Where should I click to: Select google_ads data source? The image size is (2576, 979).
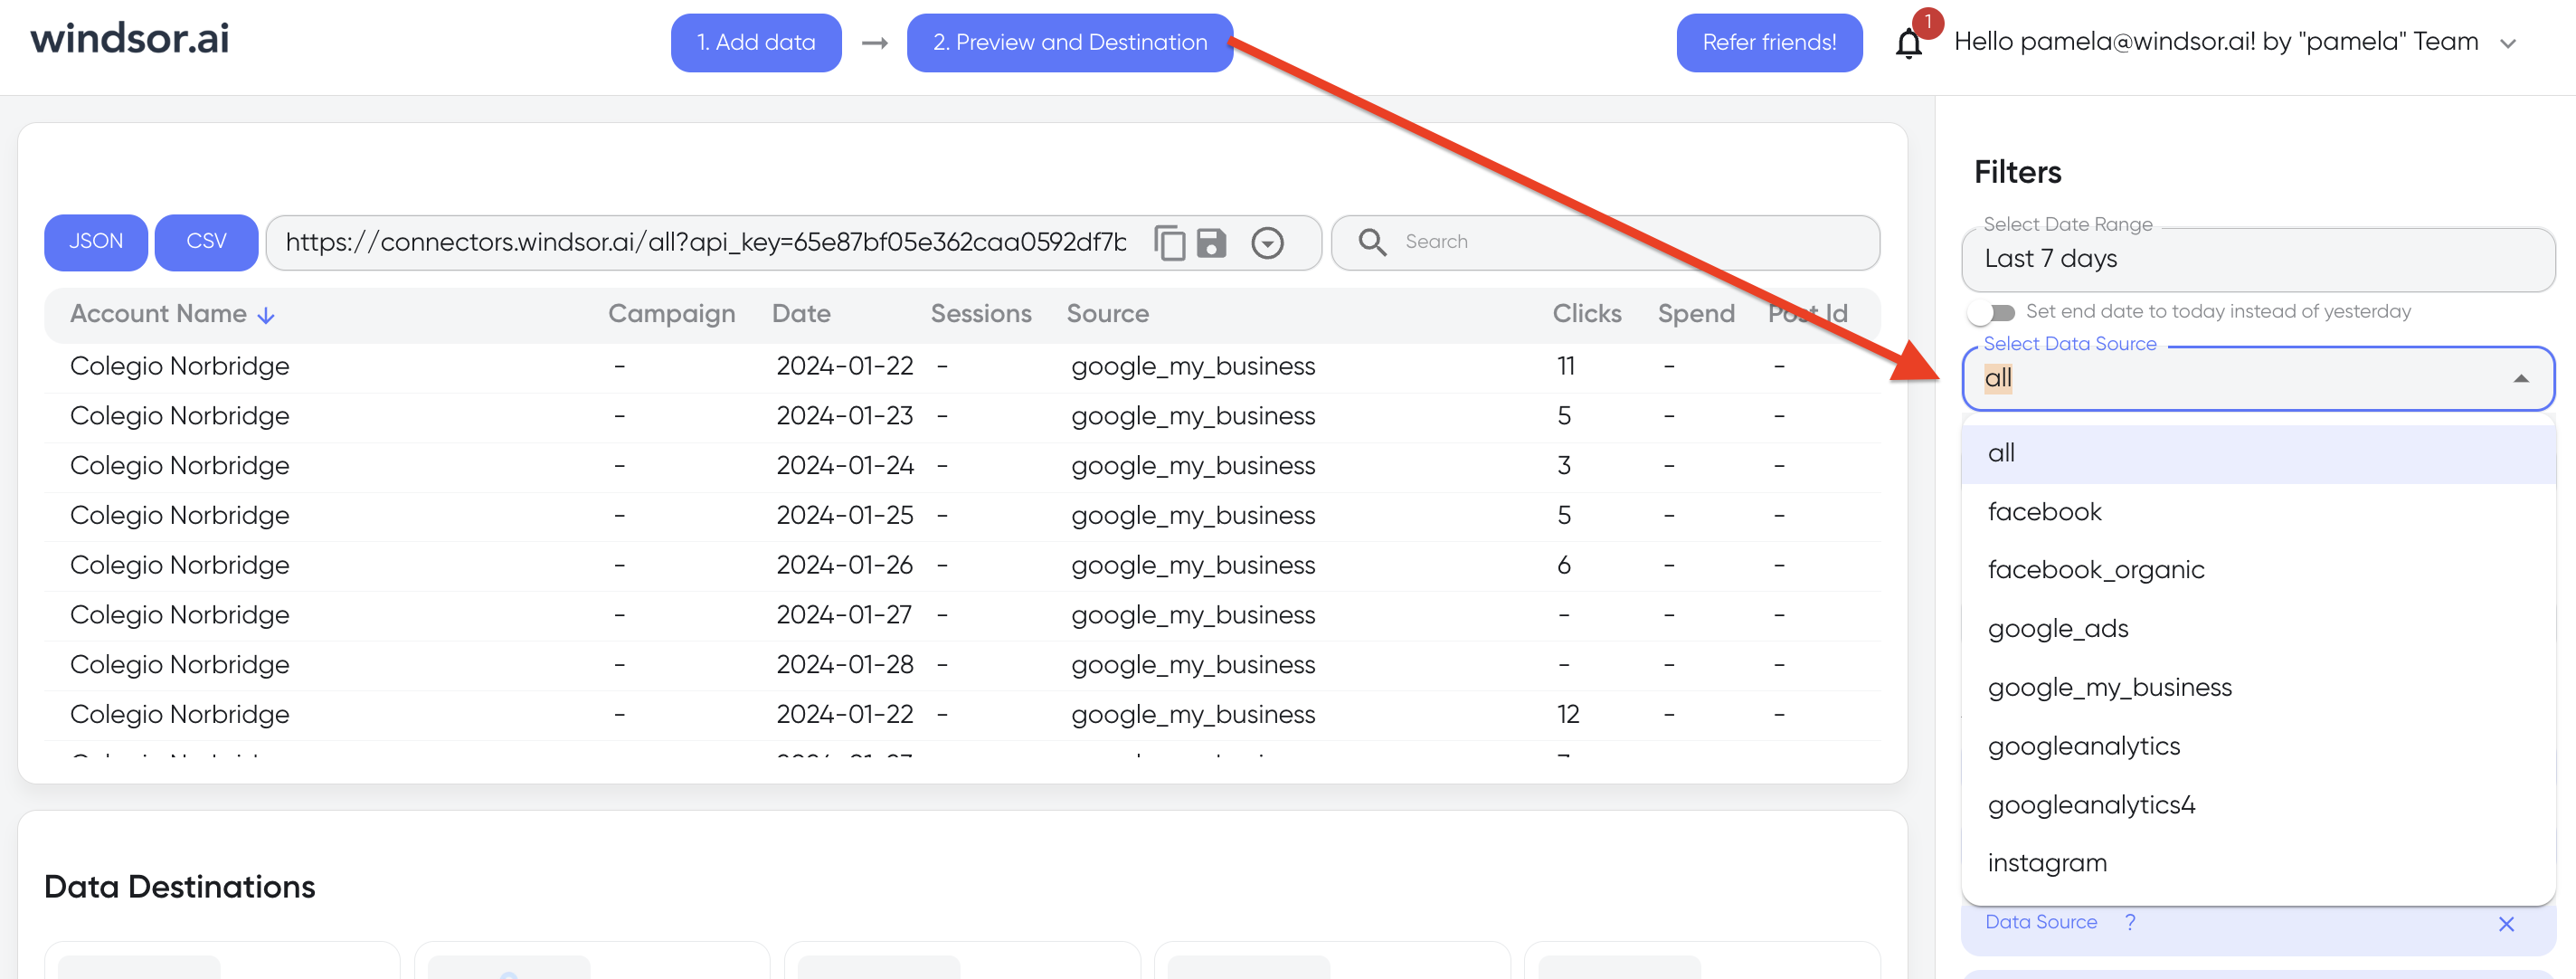(2258, 630)
